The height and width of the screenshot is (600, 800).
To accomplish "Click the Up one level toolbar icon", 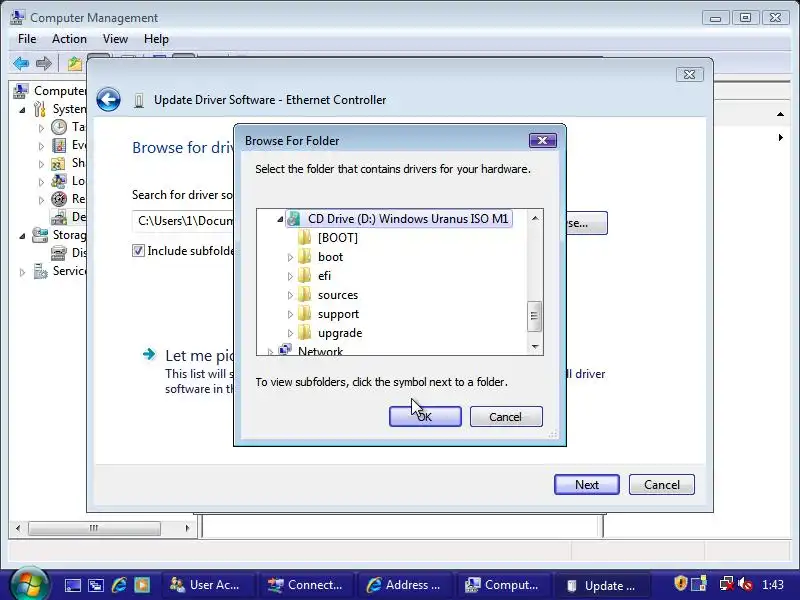I will point(74,64).
